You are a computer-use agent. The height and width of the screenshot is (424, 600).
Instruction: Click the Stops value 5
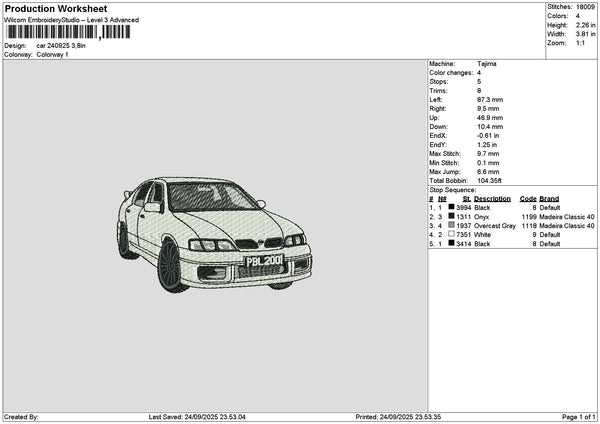click(x=479, y=82)
